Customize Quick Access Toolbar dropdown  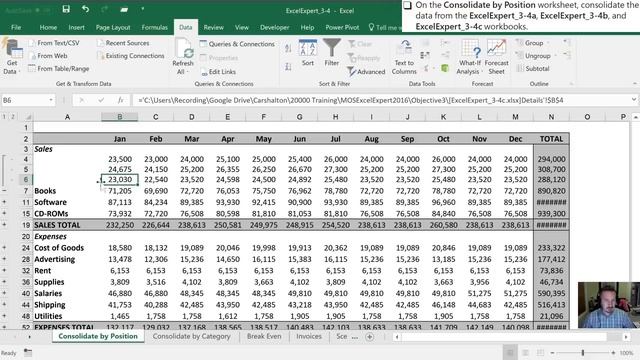142,9
